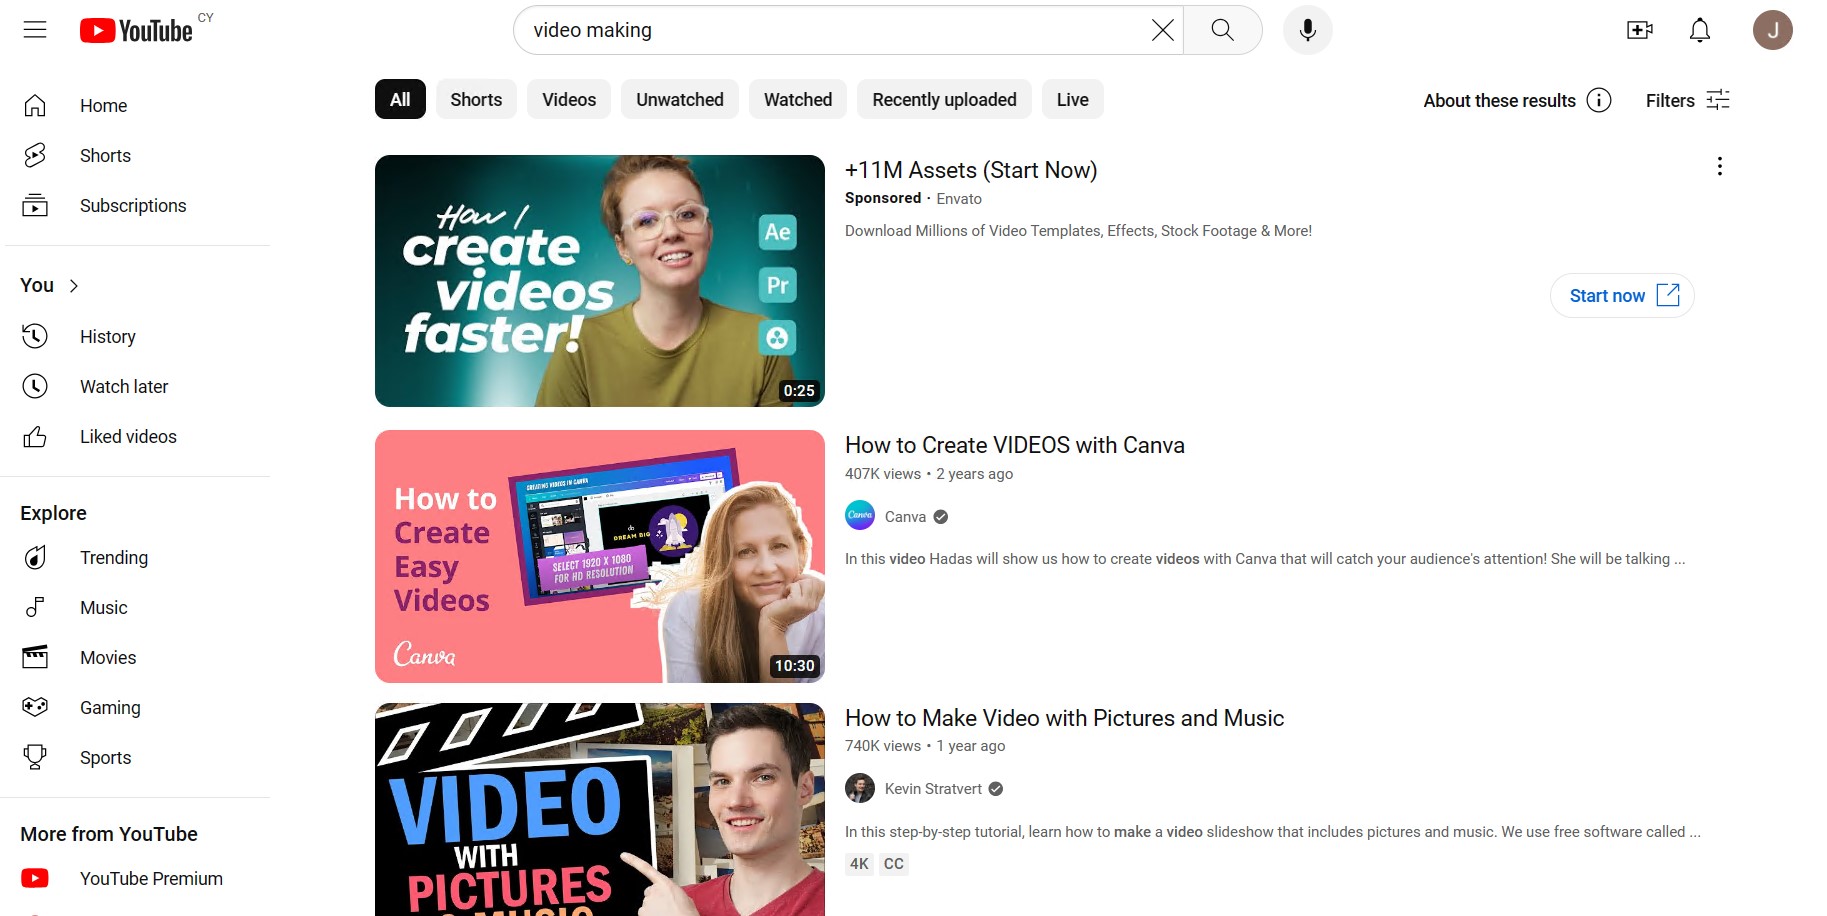Click the Trending flame icon

tap(35, 557)
